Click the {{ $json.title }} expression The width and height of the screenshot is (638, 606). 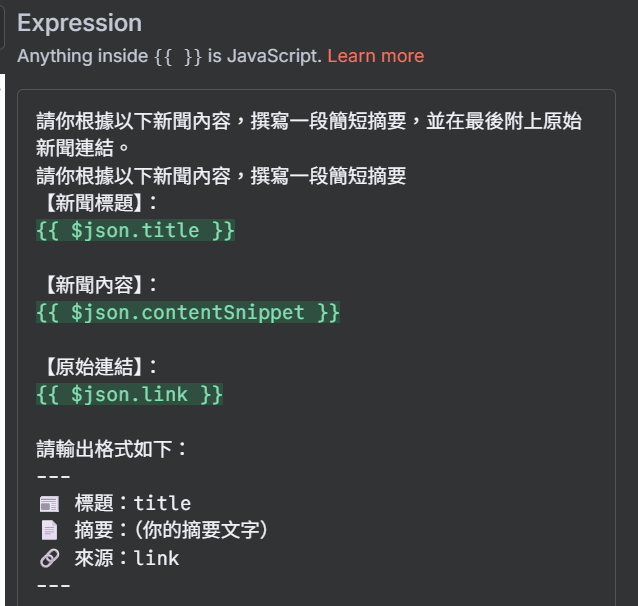(135, 231)
